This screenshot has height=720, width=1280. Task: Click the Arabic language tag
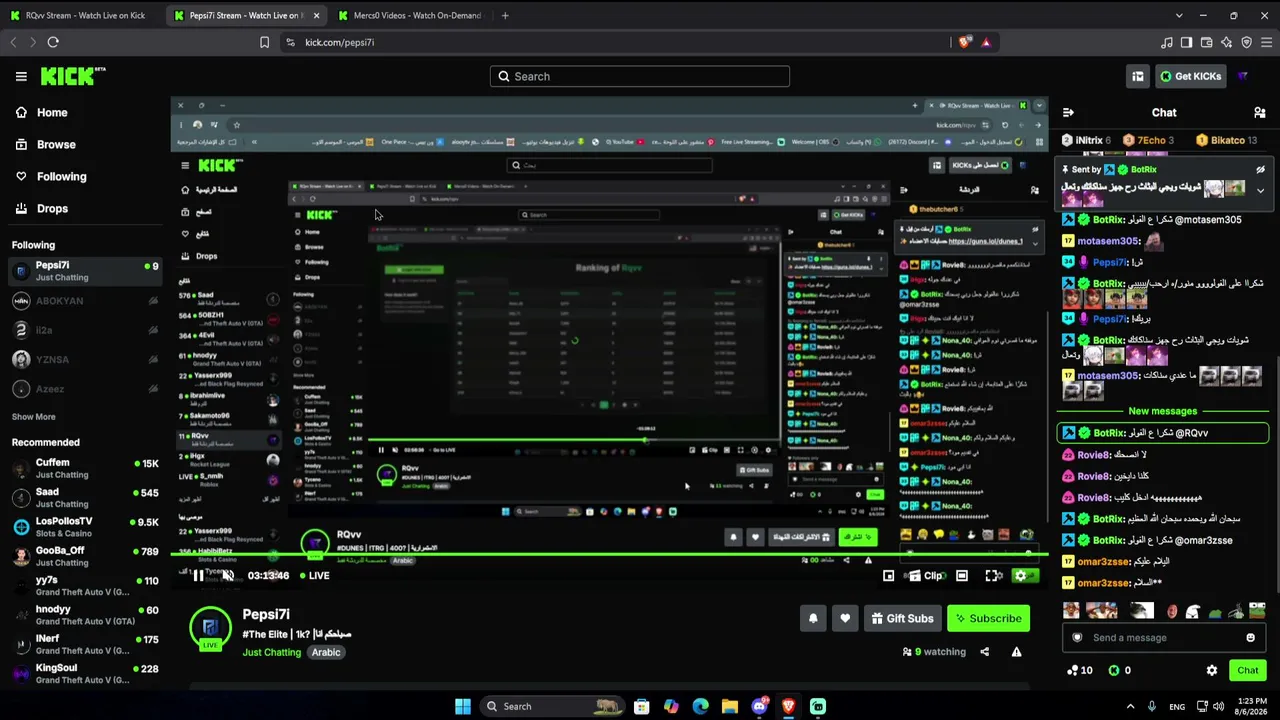[x=326, y=653]
